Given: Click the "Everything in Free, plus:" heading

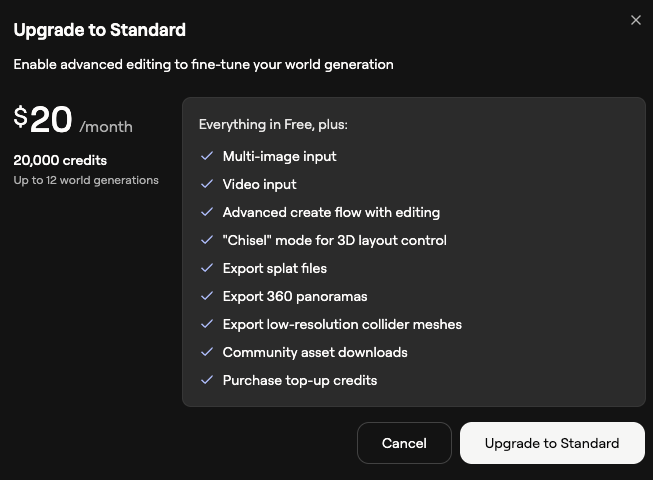Looking at the screenshot, I should pyautogui.click(x=273, y=125).
